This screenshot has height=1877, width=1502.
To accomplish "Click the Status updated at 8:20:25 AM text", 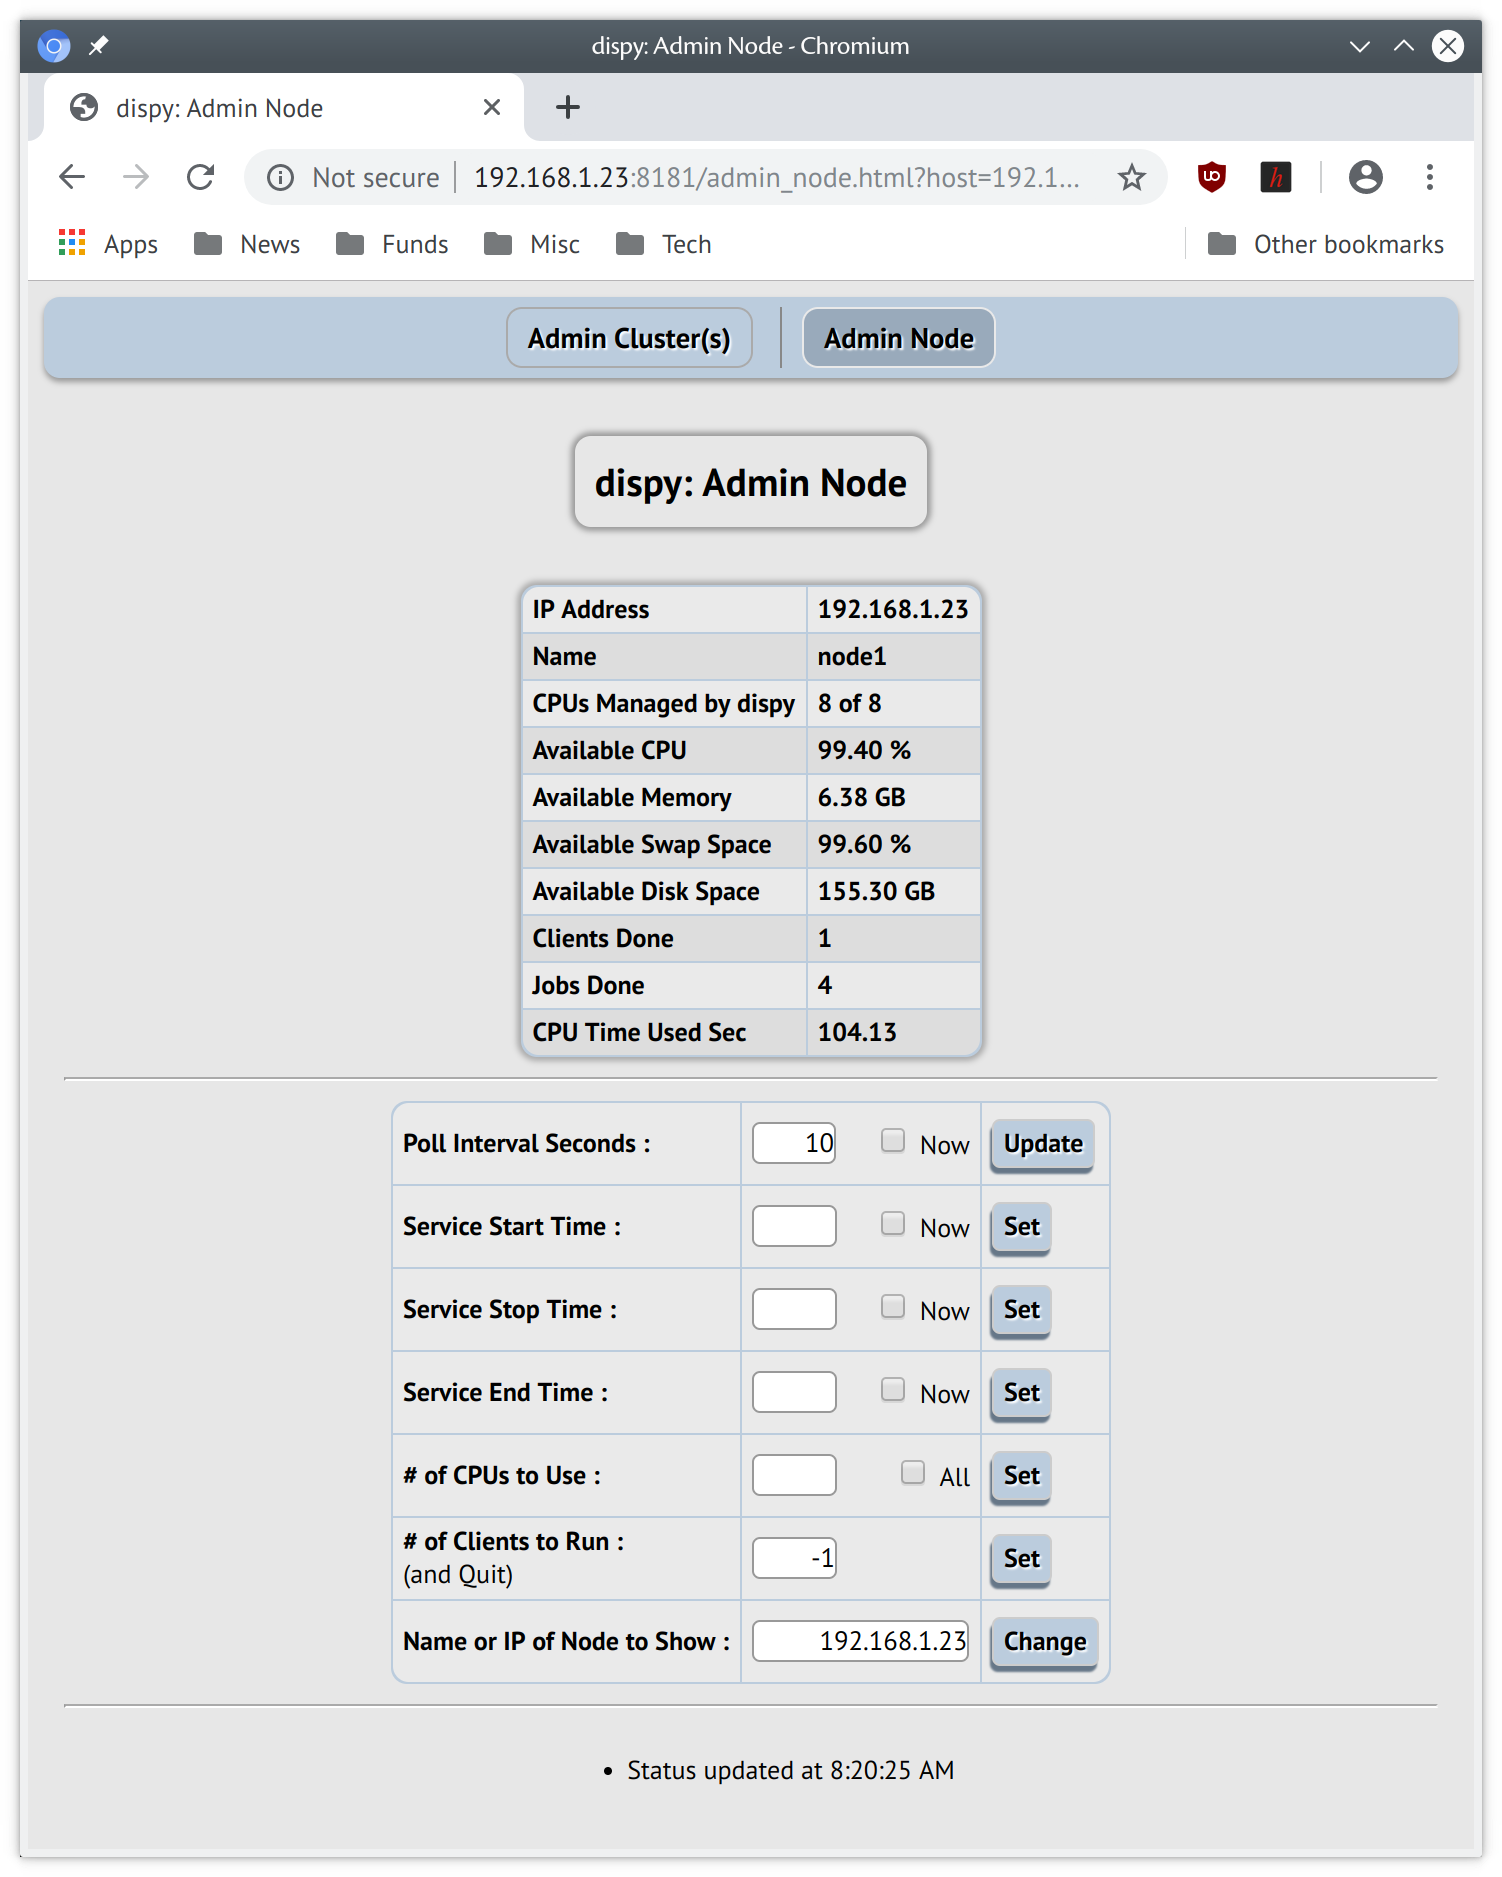I will tap(790, 1770).
